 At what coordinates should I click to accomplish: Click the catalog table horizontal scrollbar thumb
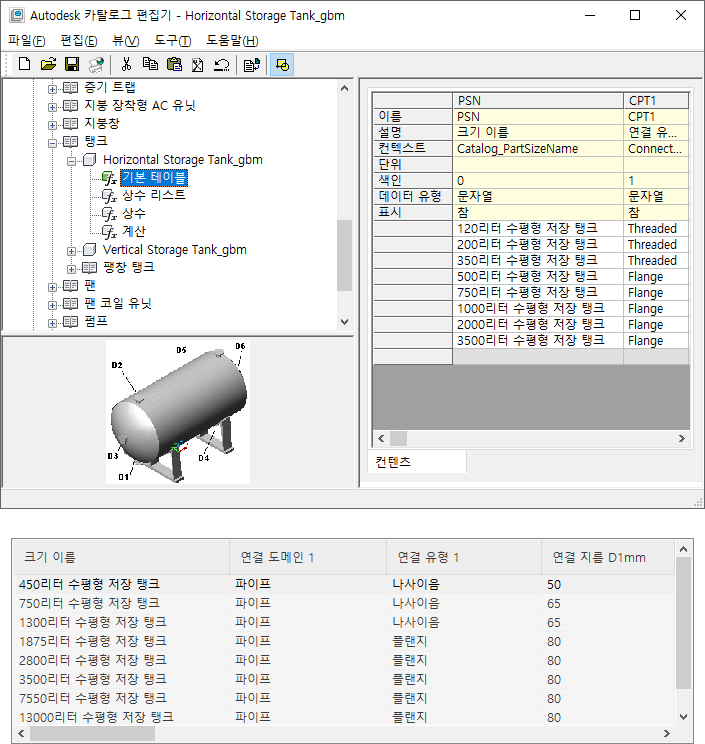click(x=398, y=438)
